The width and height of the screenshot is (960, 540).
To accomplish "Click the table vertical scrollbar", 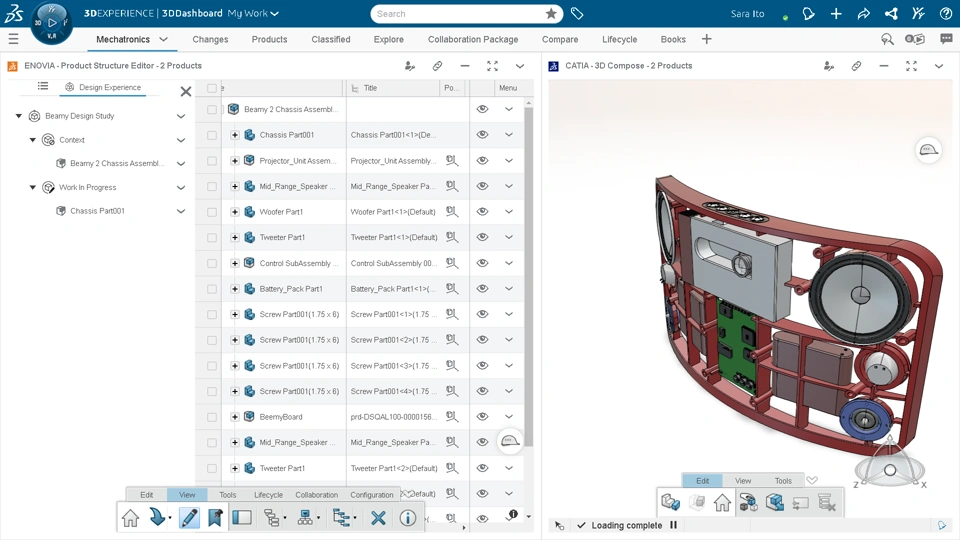I will [x=528, y=277].
